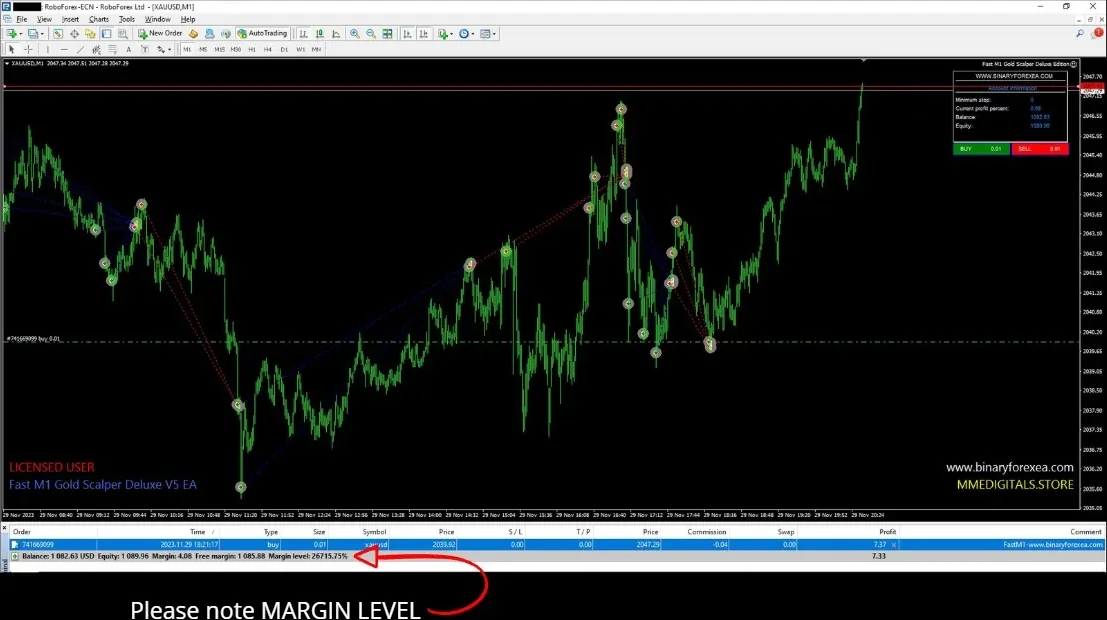Select the Arrows drawing tool
Viewport: 1107px width, 620px height.
161,49
